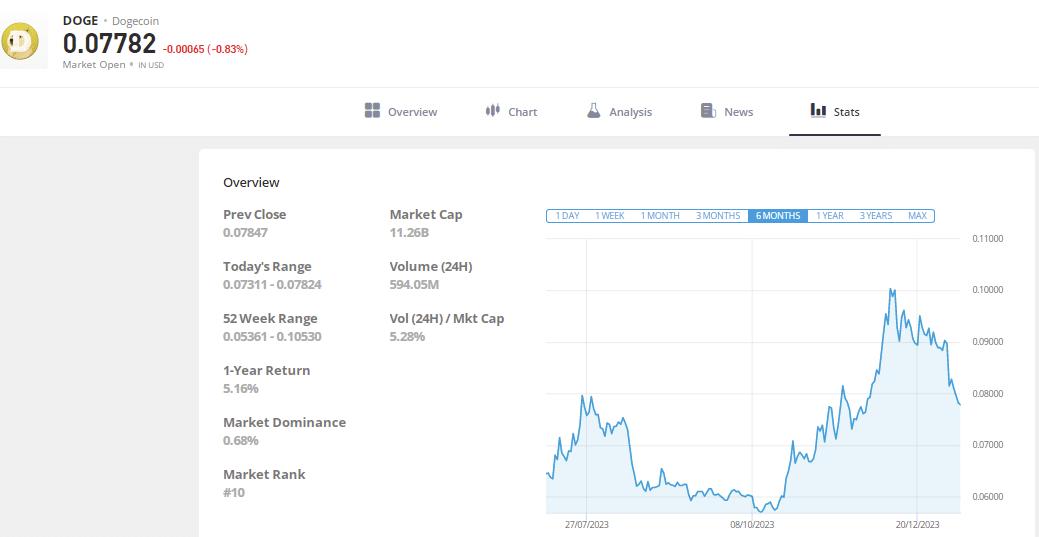Click the Stats bar chart icon
The image size is (1039, 537).
pos(818,110)
